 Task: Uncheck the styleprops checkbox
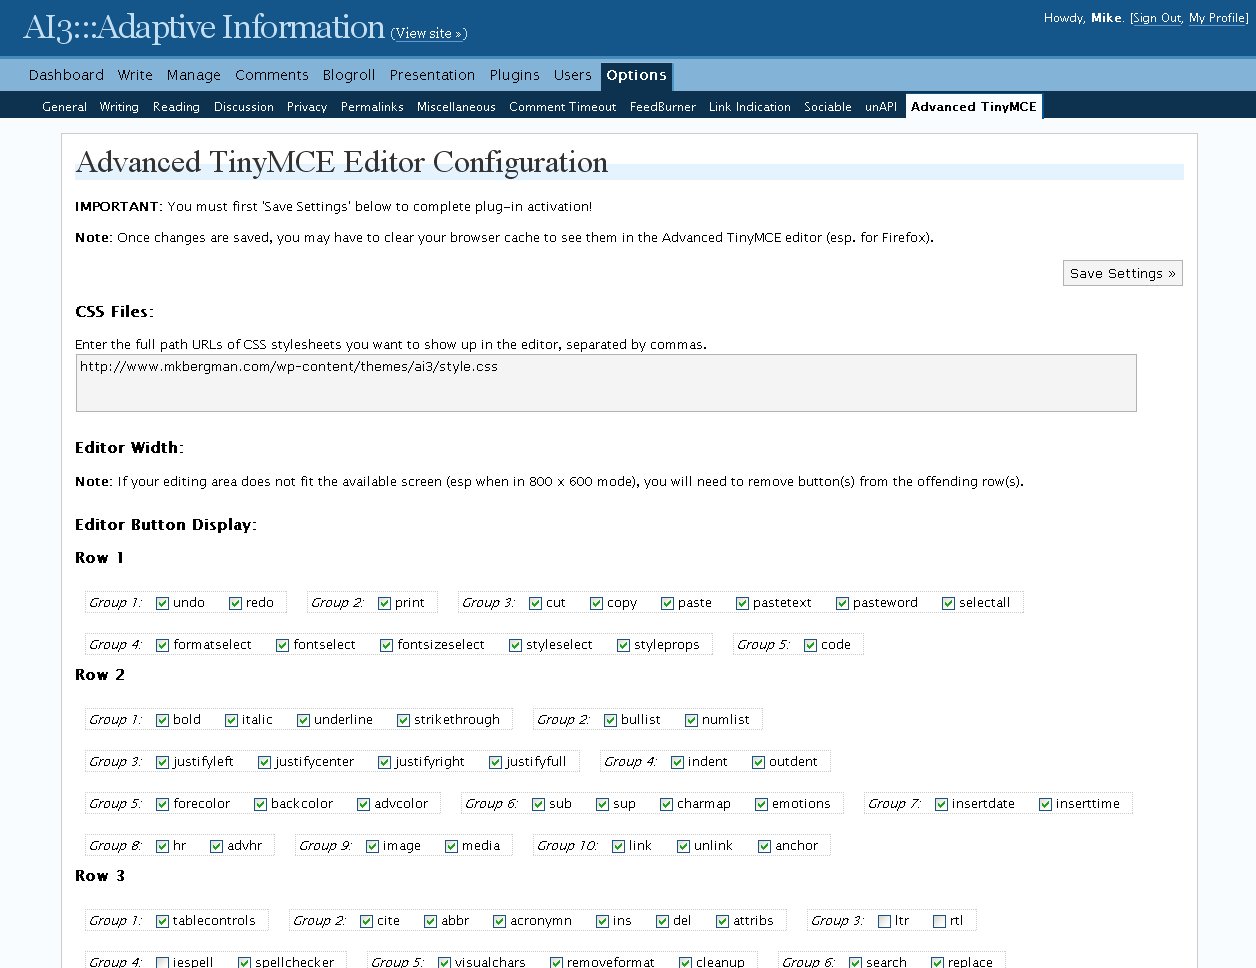pos(623,645)
